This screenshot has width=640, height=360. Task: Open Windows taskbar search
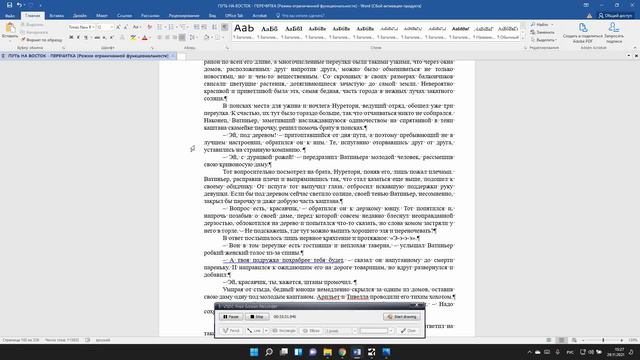pyautogui.click(x=269, y=352)
